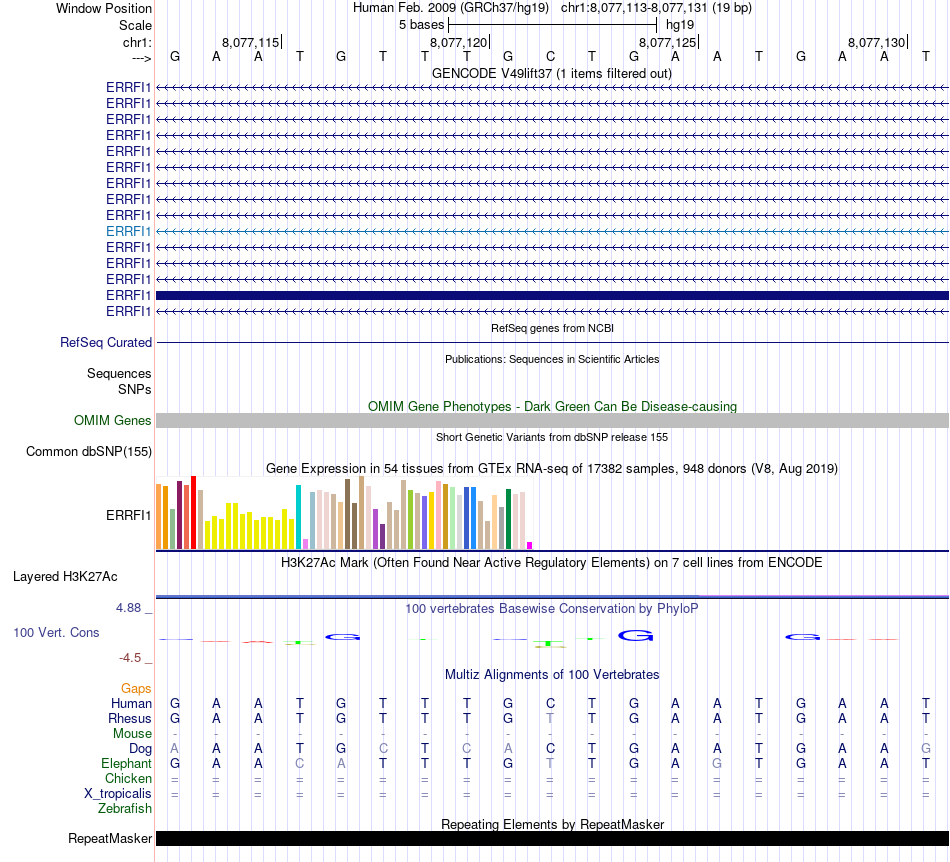Click the sequence direction arrow label
The width and height of the screenshot is (950, 862).
(x=141, y=58)
